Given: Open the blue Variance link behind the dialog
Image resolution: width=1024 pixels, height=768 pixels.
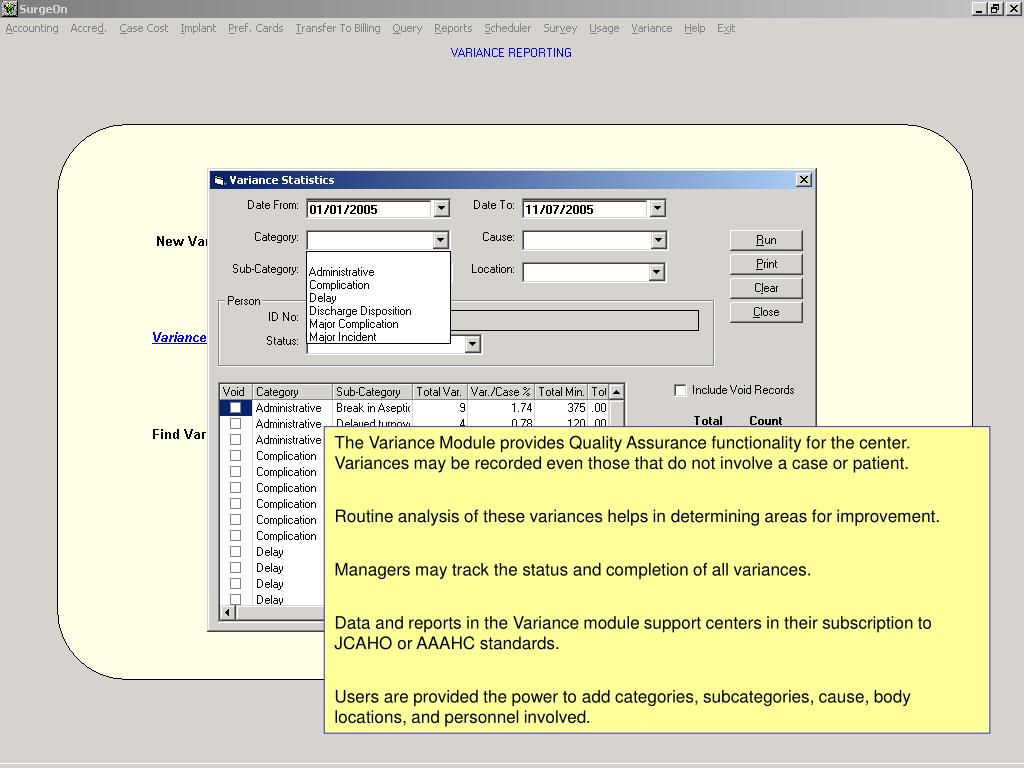Looking at the screenshot, I should coord(179,338).
